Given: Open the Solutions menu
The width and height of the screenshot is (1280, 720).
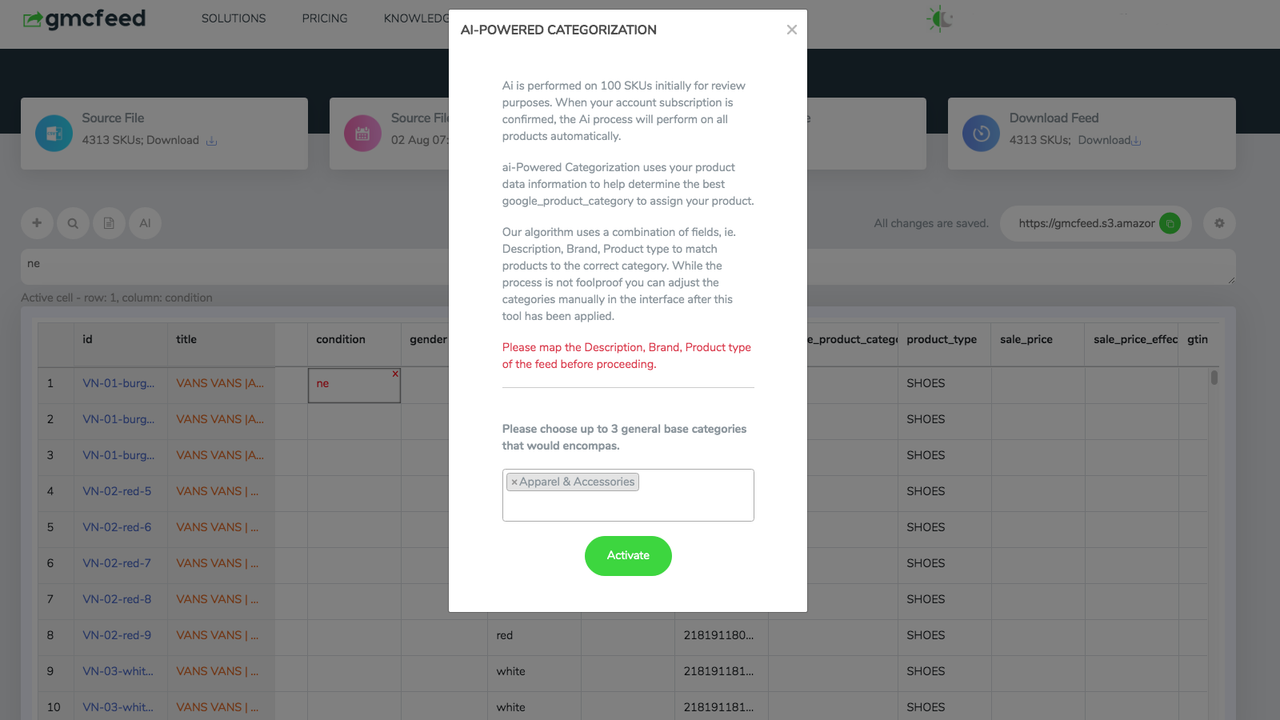Looking at the screenshot, I should (x=233, y=18).
